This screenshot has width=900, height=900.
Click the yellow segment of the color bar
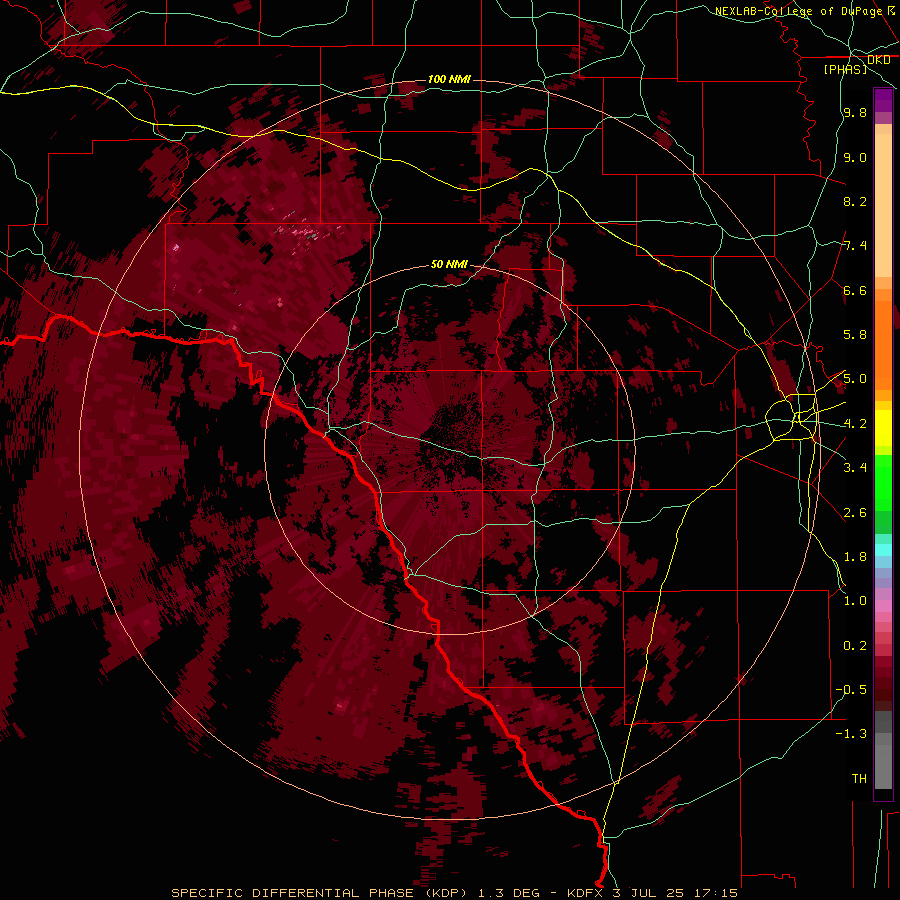tap(883, 428)
